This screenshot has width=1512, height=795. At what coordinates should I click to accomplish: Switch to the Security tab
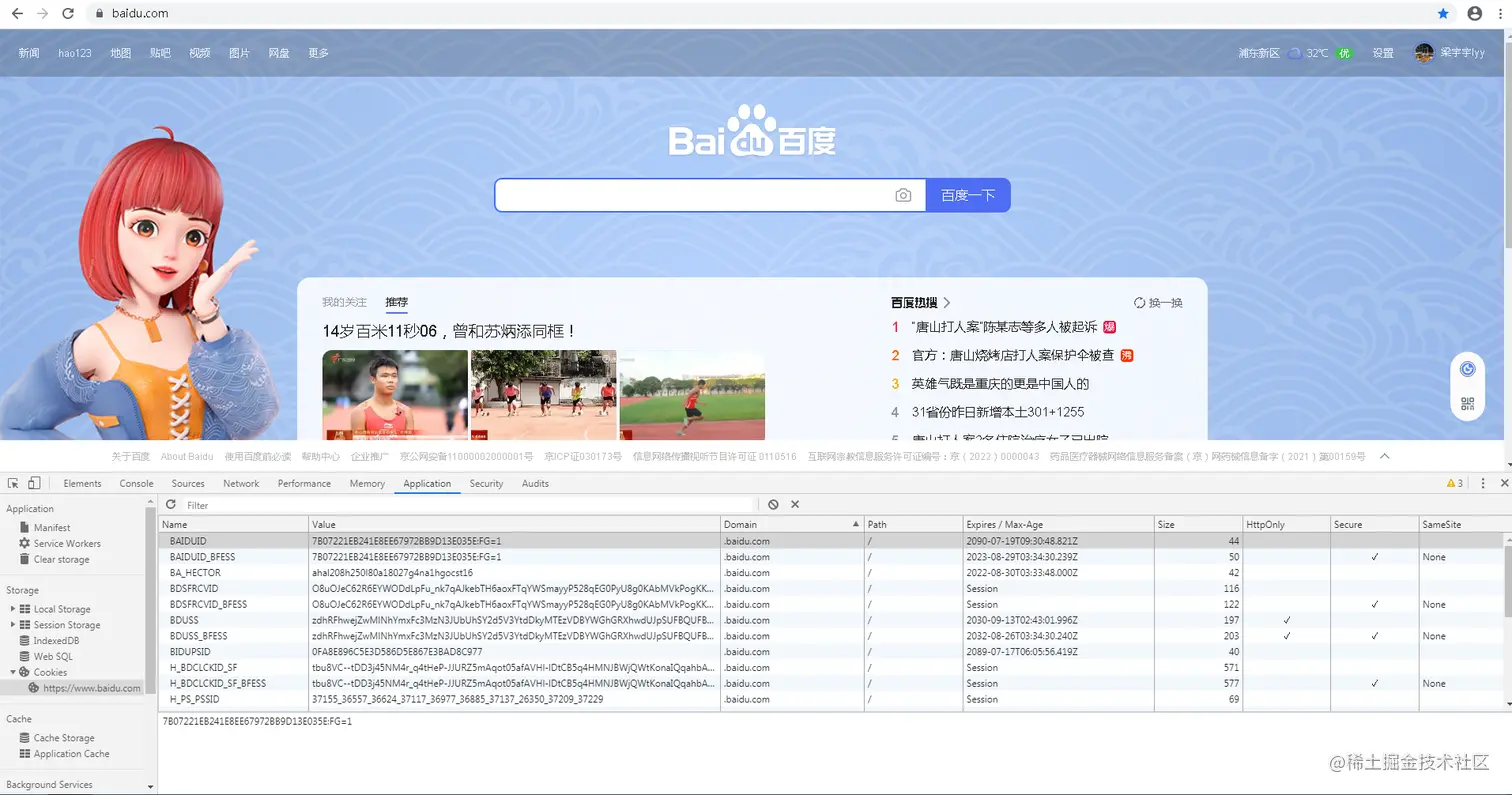[x=486, y=483]
